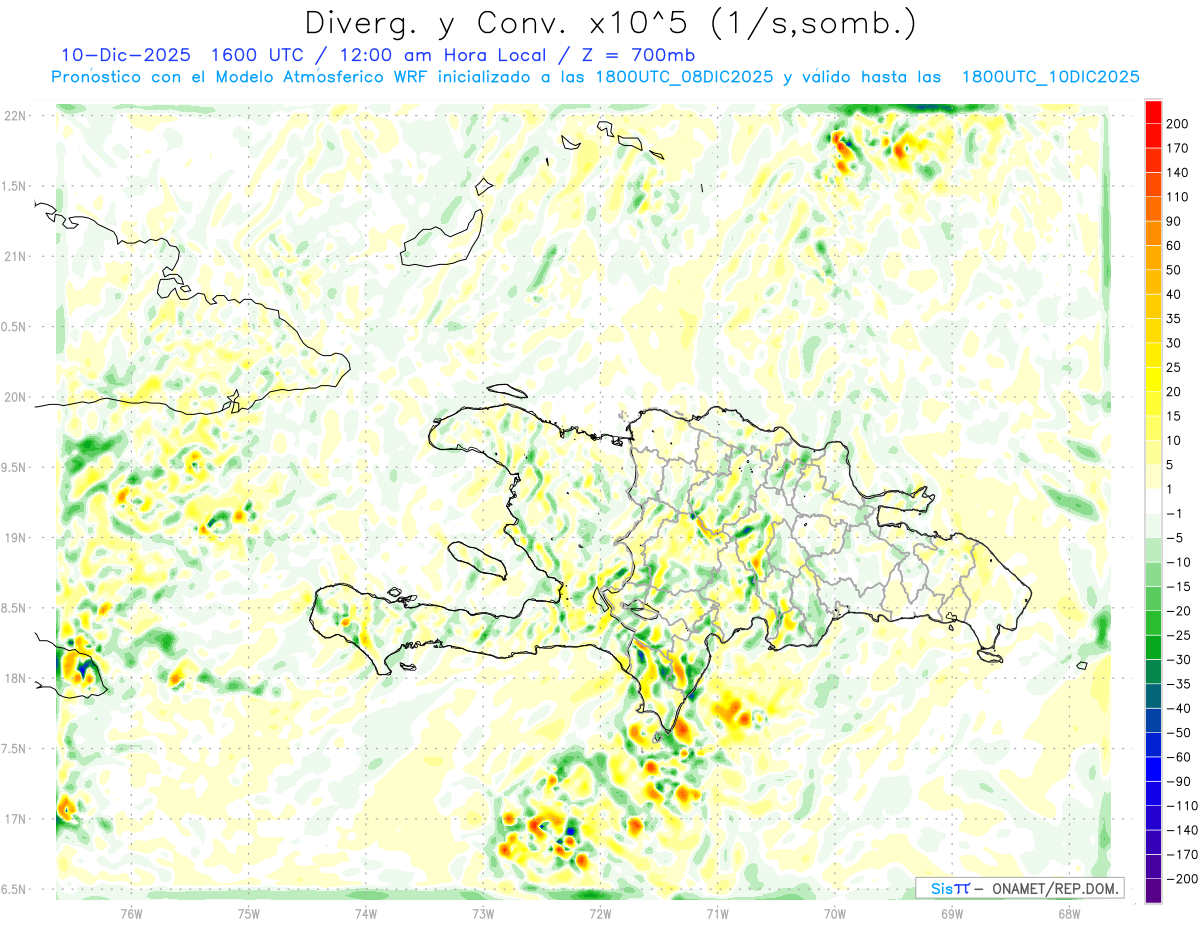Click the "21N" latitude label
The width and height of the screenshot is (1200, 927).
coord(15,256)
